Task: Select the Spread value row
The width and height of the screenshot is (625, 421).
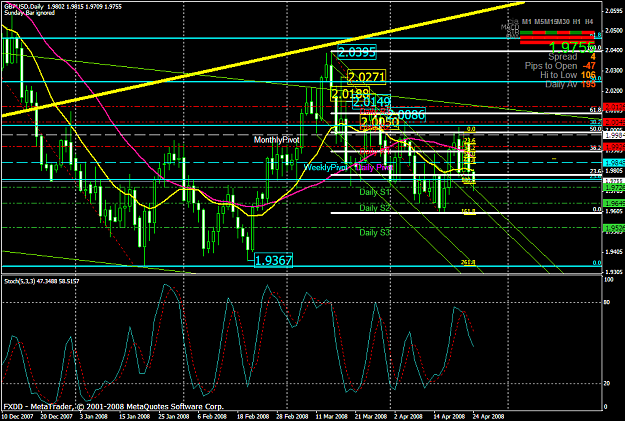Action: point(572,57)
